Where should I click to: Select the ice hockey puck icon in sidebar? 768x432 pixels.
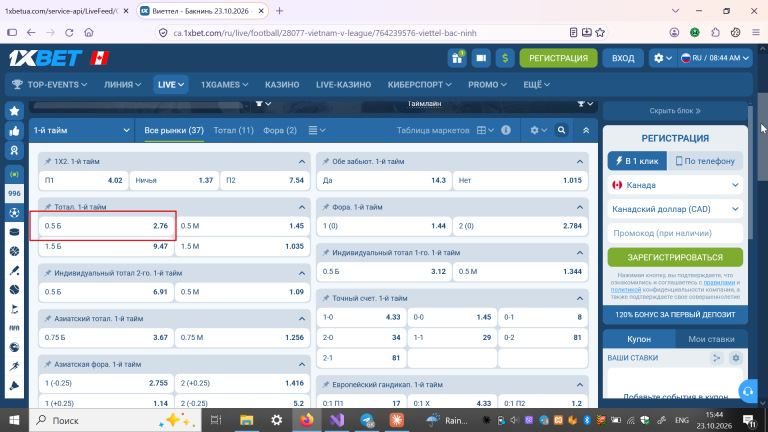[14, 232]
